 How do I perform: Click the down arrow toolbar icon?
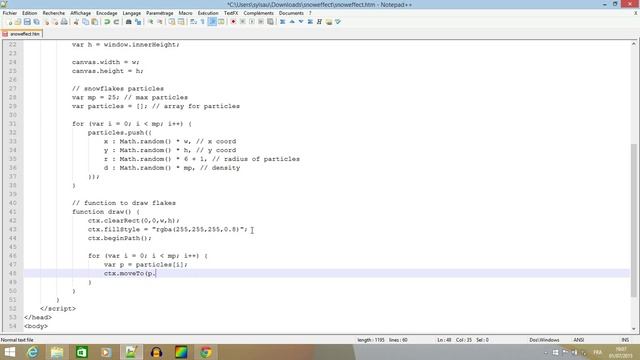[x=301, y=22]
